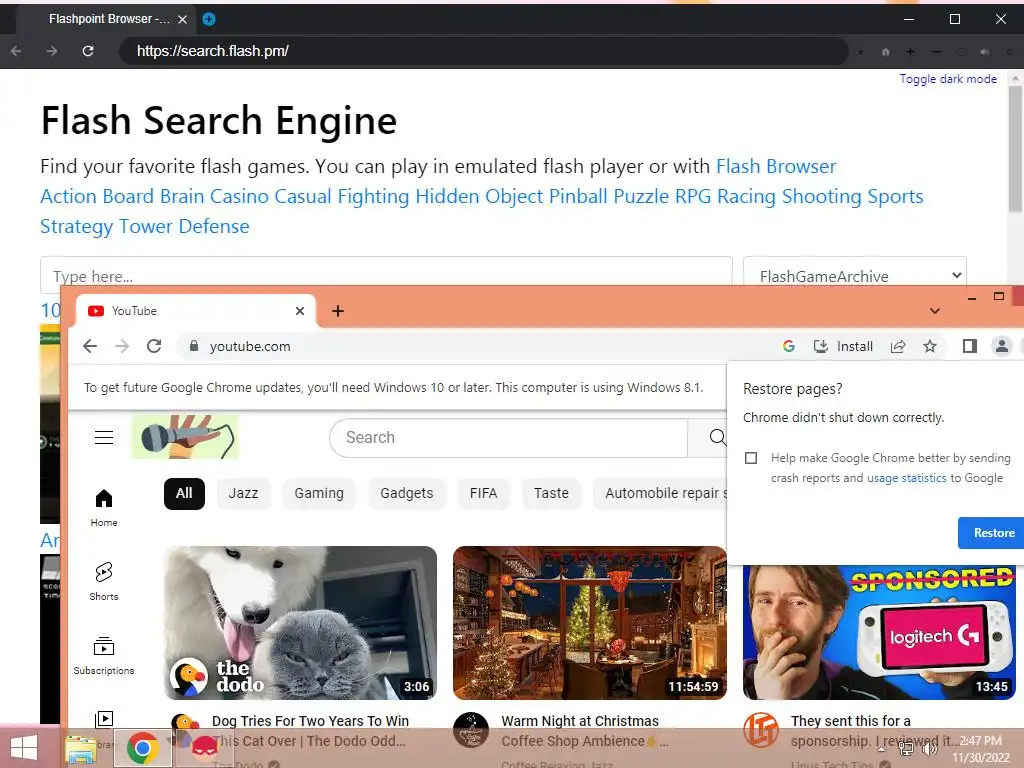The width and height of the screenshot is (1024, 768).
Task: Click the Windows Start button
Action: click(x=24, y=748)
